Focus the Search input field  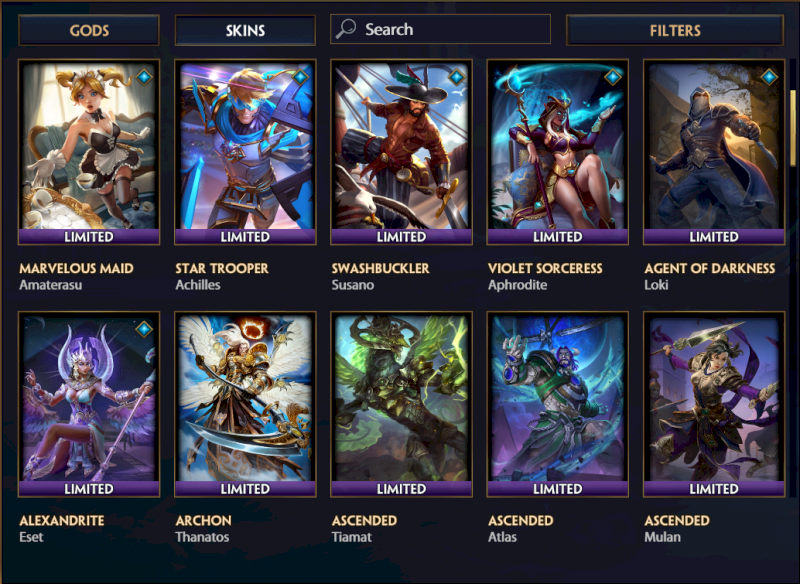pos(440,29)
